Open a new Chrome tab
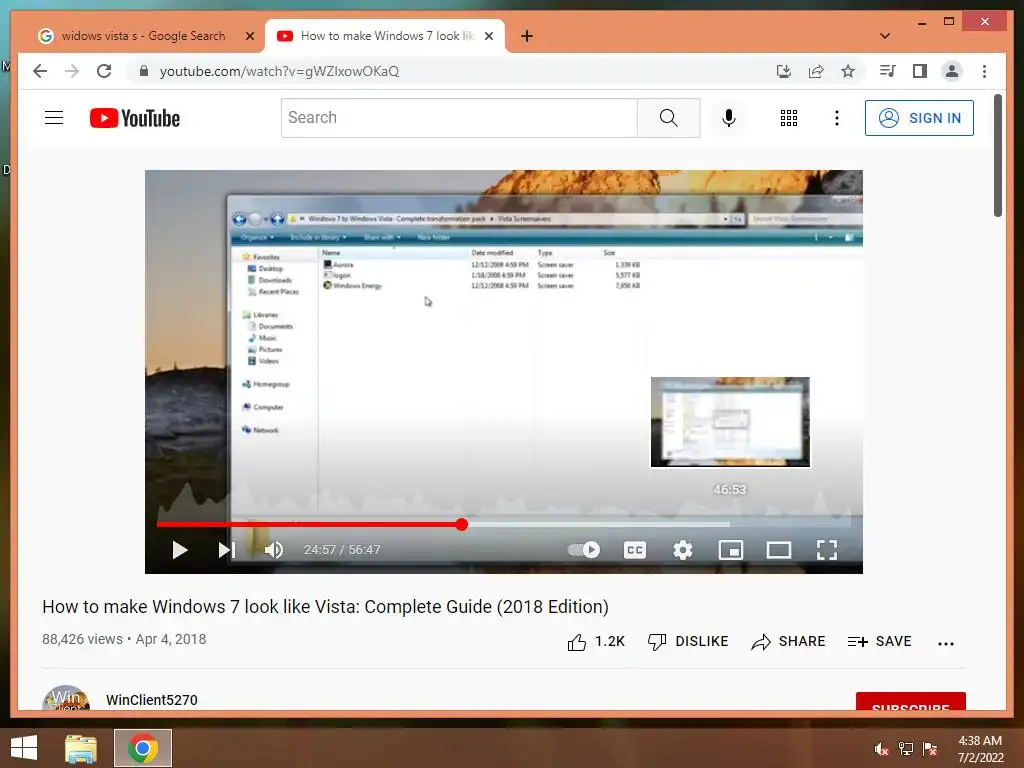This screenshot has width=1024, height=768. pos(527,36)
